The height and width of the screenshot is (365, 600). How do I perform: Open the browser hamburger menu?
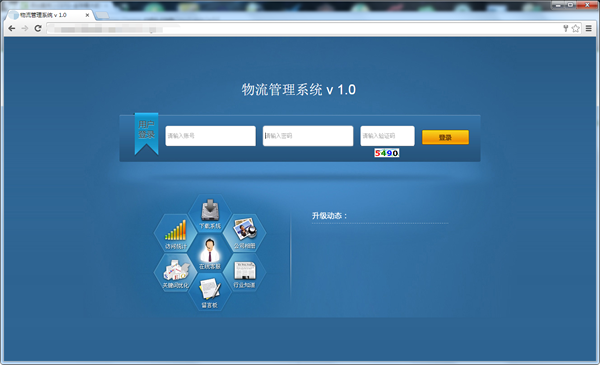[589, 28]
